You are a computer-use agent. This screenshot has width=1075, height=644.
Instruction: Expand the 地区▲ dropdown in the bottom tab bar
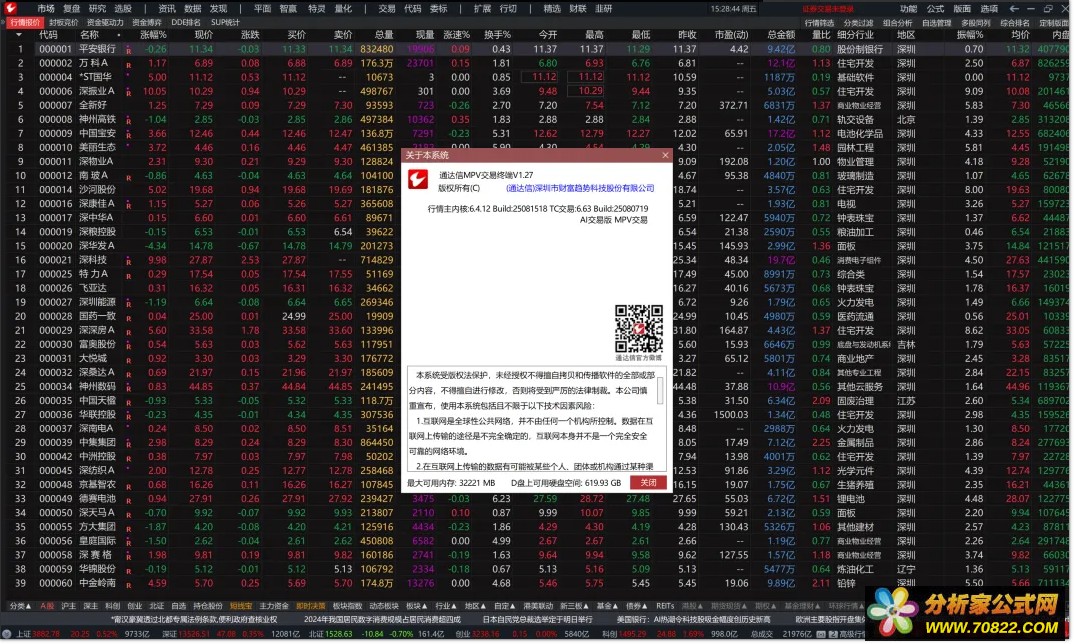tap(474, 606)
